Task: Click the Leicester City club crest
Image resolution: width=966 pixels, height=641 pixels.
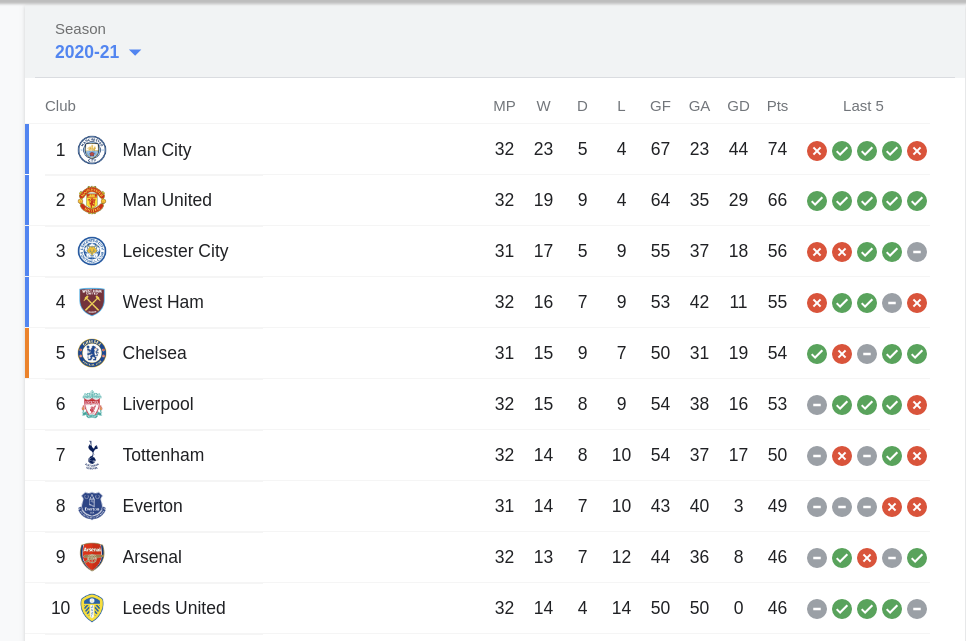Action: pyautogui.click(x=92, y=251)
